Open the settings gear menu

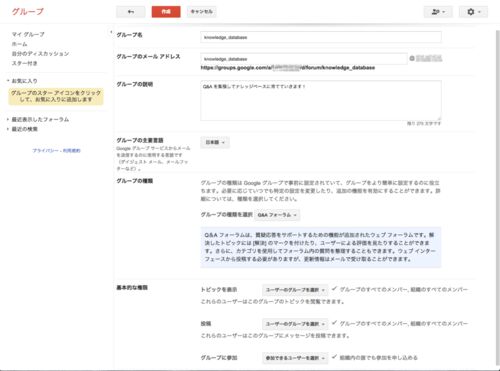473,12
